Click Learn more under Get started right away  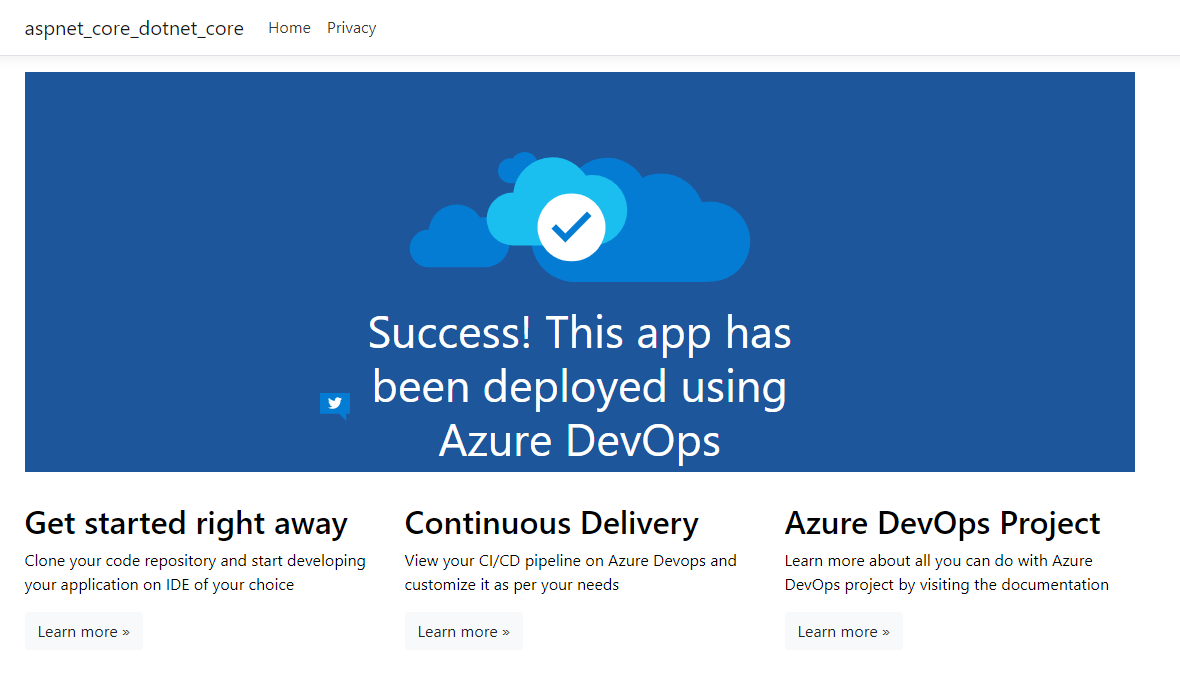point(84,631)
